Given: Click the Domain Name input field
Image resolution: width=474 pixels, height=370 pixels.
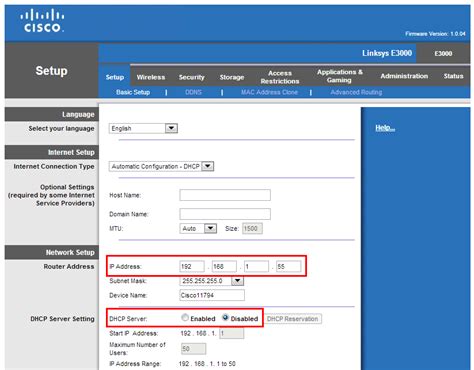Looking at the screenshot, I should tap(225, 214).
